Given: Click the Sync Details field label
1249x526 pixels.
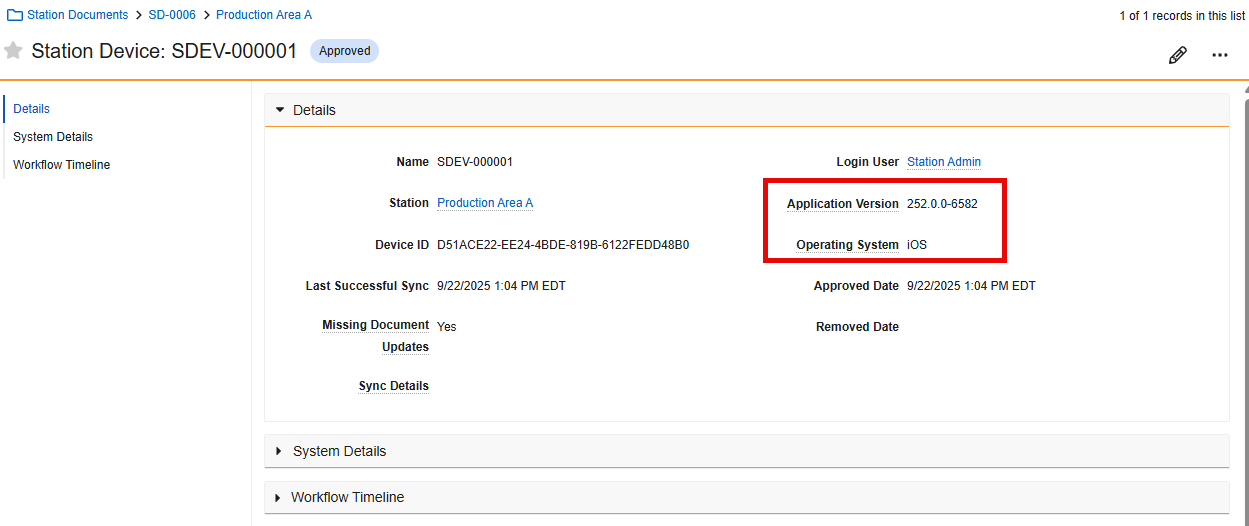Looking at the screenshot, I should coord(393,386).
